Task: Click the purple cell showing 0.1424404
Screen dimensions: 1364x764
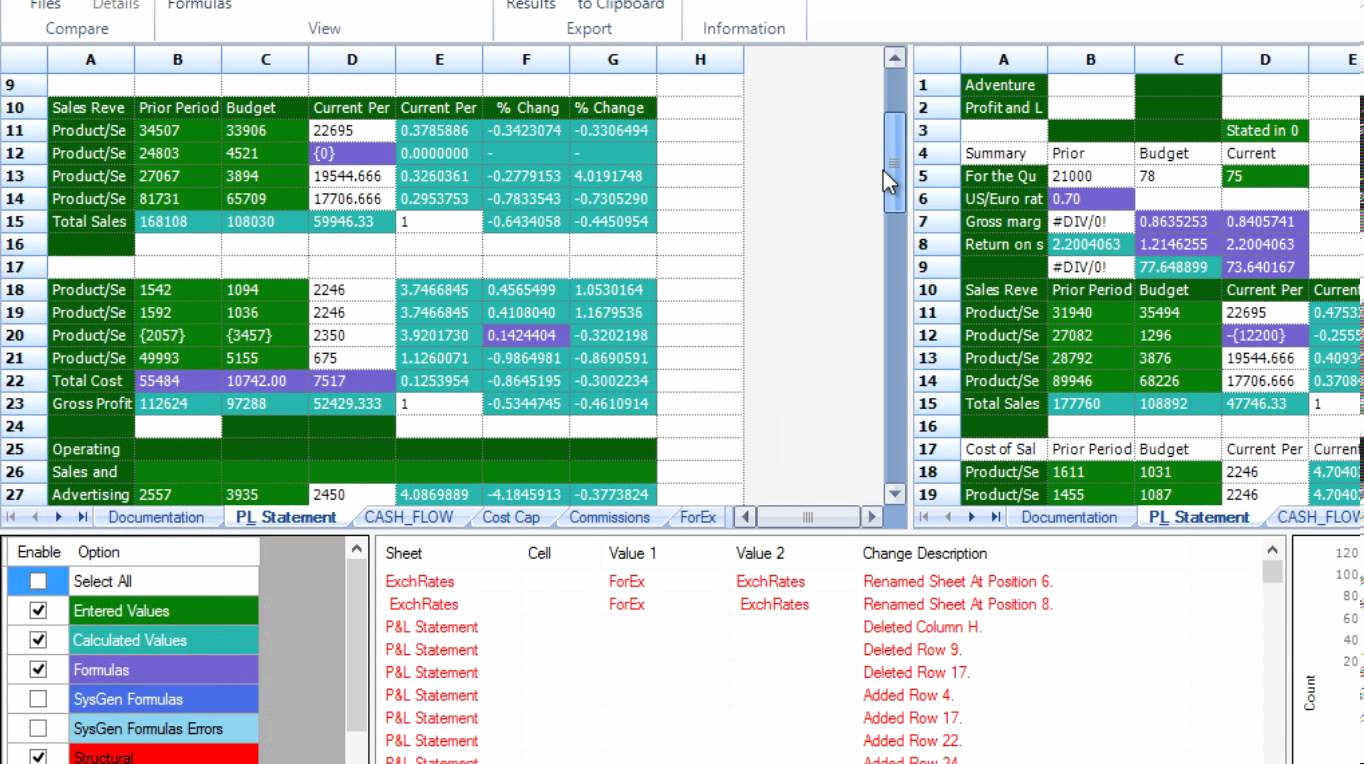Action: coord(526,335)
